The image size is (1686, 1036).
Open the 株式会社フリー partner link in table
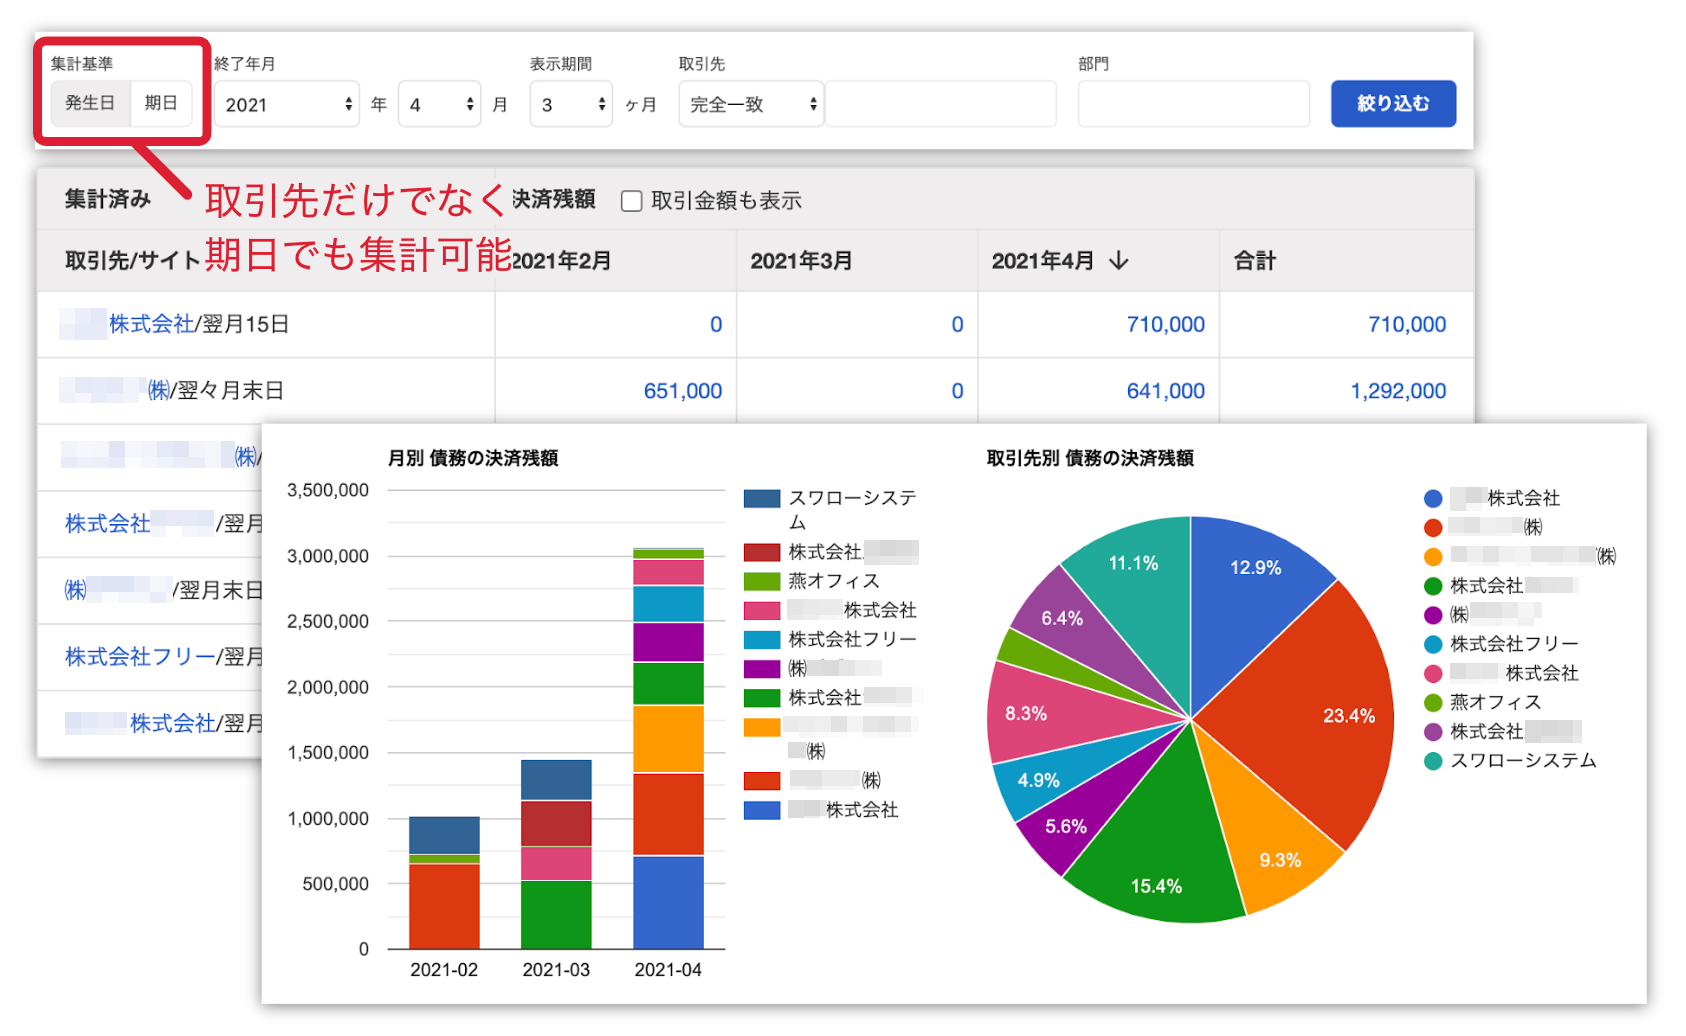coord(140,656)
